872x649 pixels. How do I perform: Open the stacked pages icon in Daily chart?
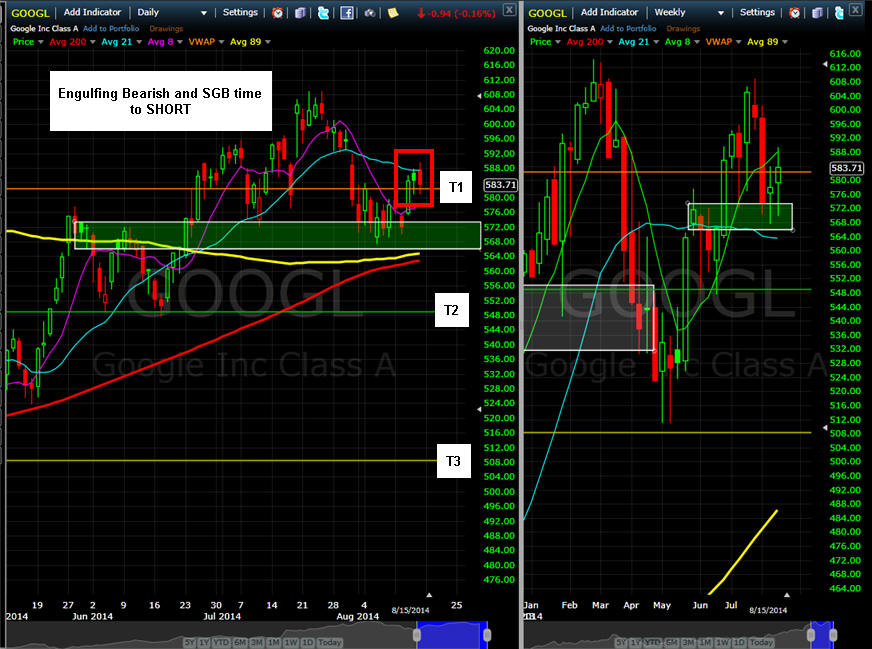click(x=300, y=12)
